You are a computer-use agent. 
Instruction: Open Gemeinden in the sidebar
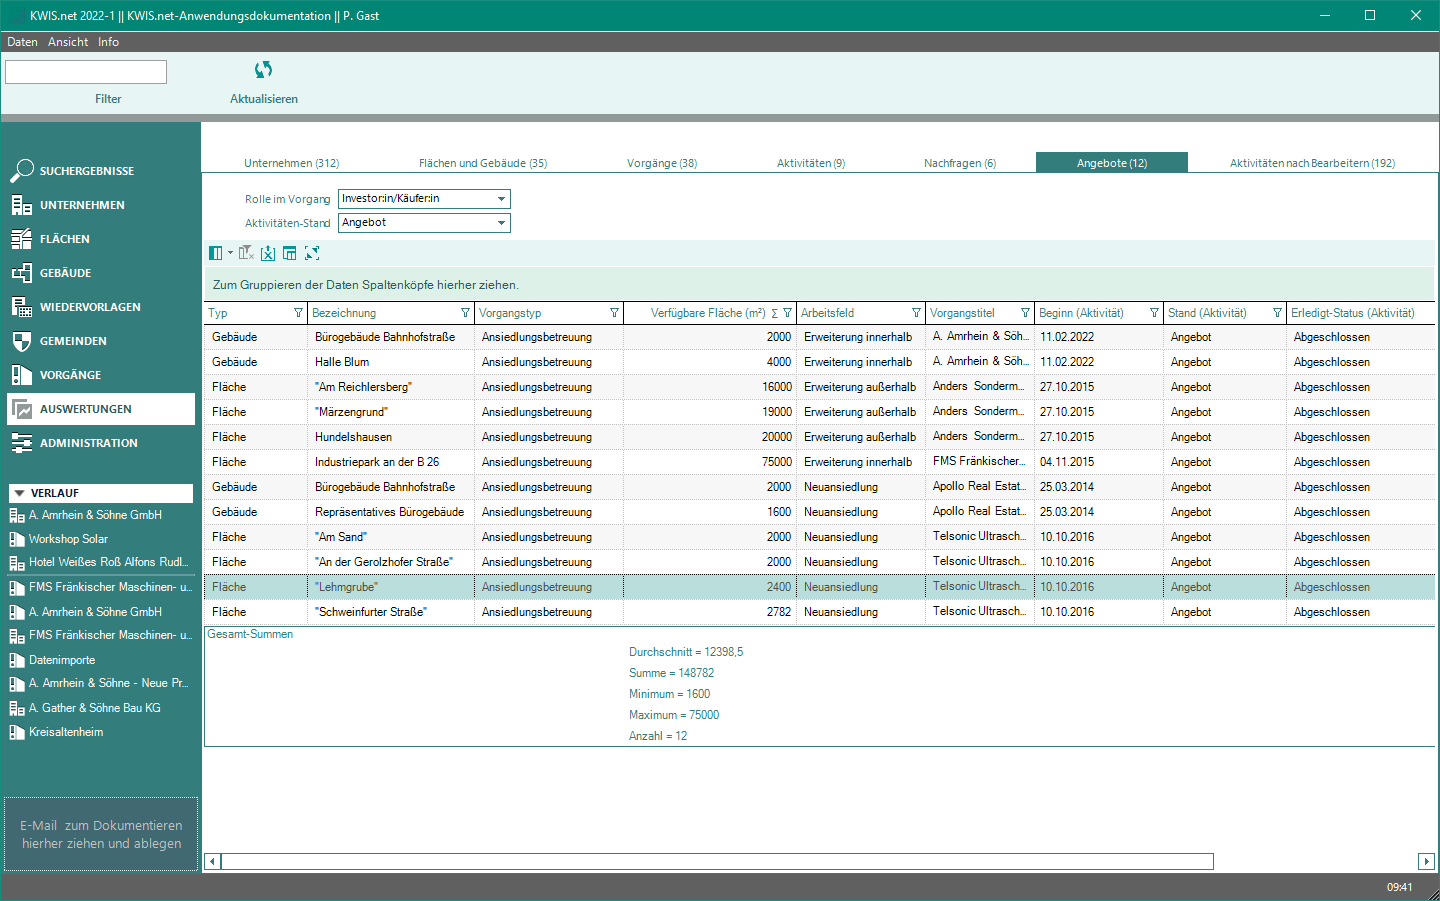100,341
